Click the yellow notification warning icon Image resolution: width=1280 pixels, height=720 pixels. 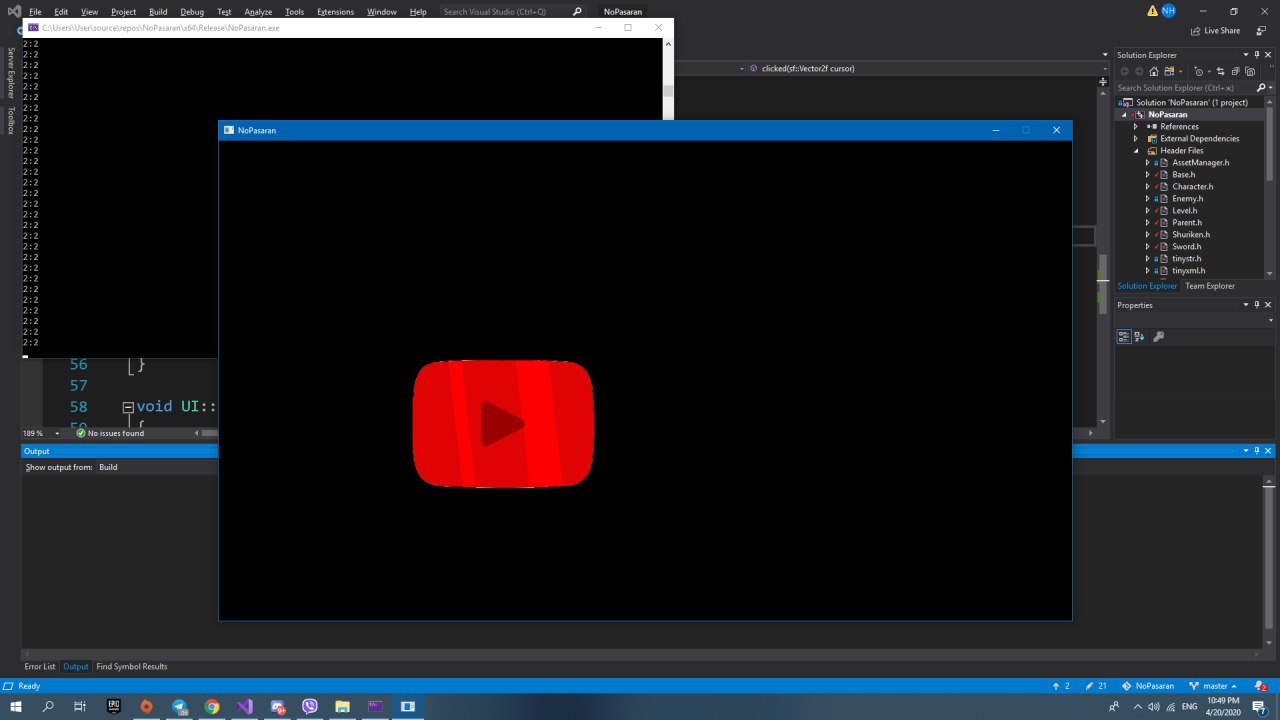tap(1152, 11)
